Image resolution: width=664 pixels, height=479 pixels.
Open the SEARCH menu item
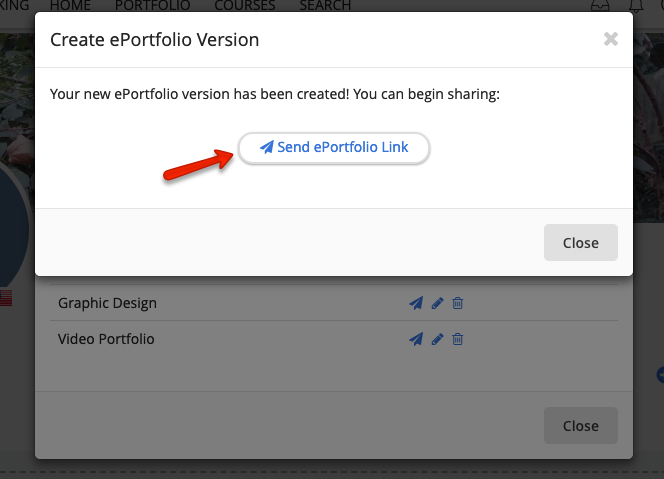click(x=325, y=6)
